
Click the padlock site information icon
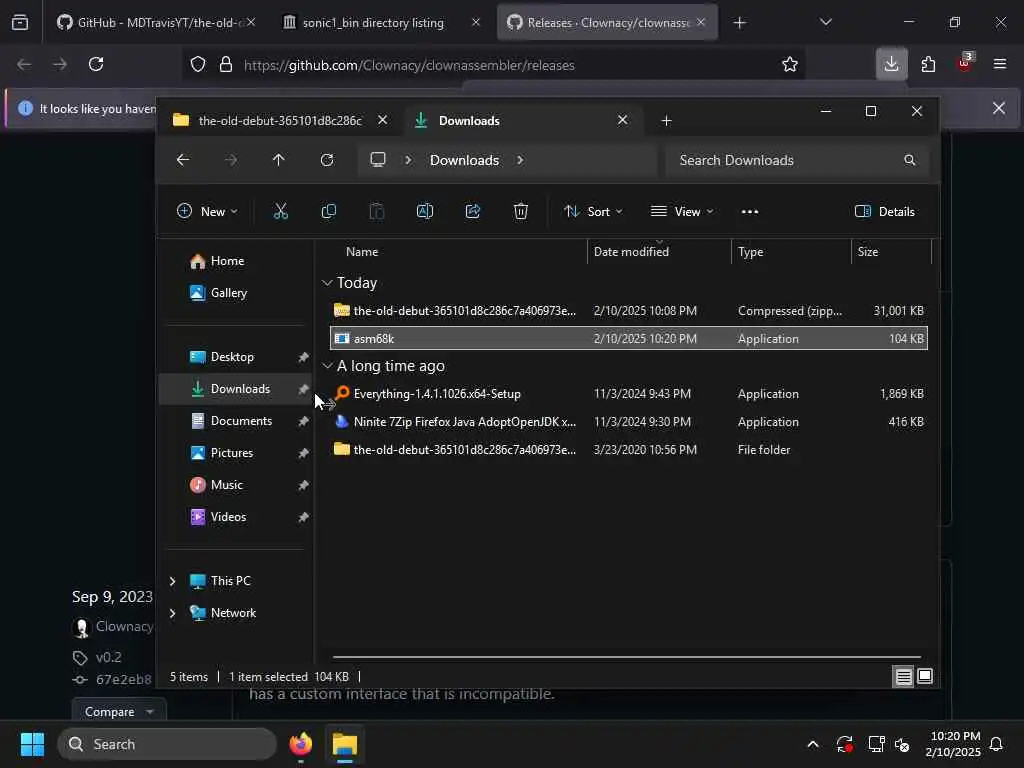pyautogui.click(x=226, y=65)
